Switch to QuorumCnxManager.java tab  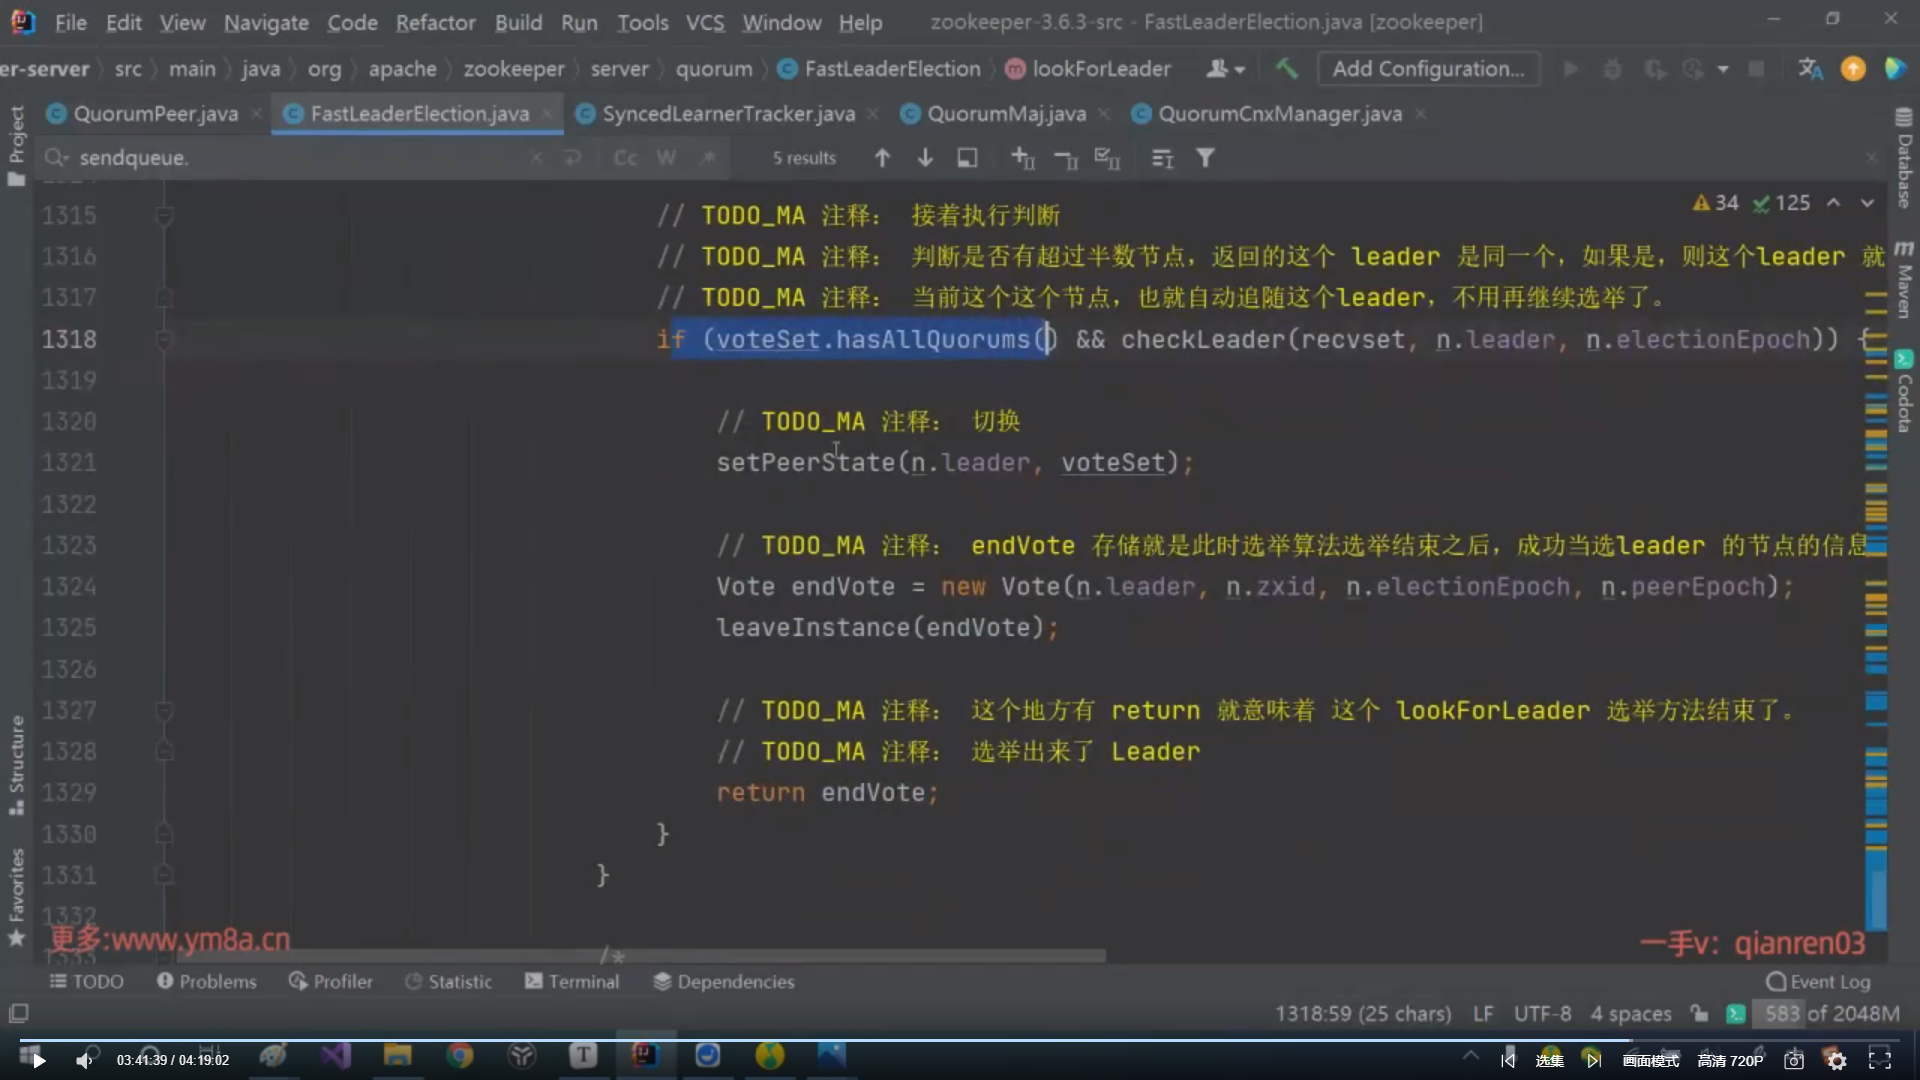1278,114
